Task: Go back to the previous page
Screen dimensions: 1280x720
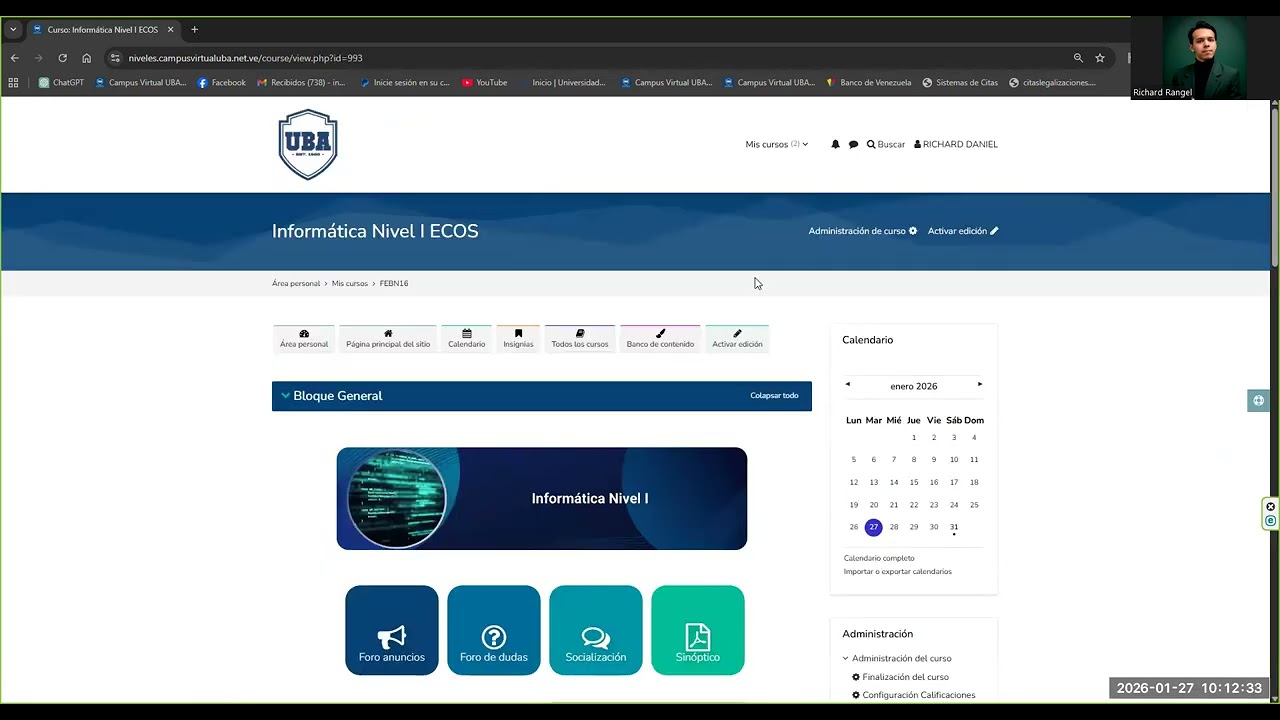Action: coord(14,58)
